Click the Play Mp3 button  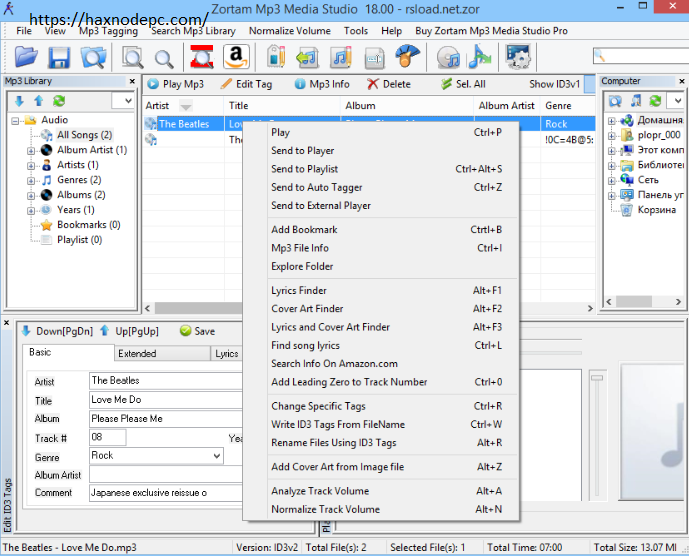pos(176,84)
